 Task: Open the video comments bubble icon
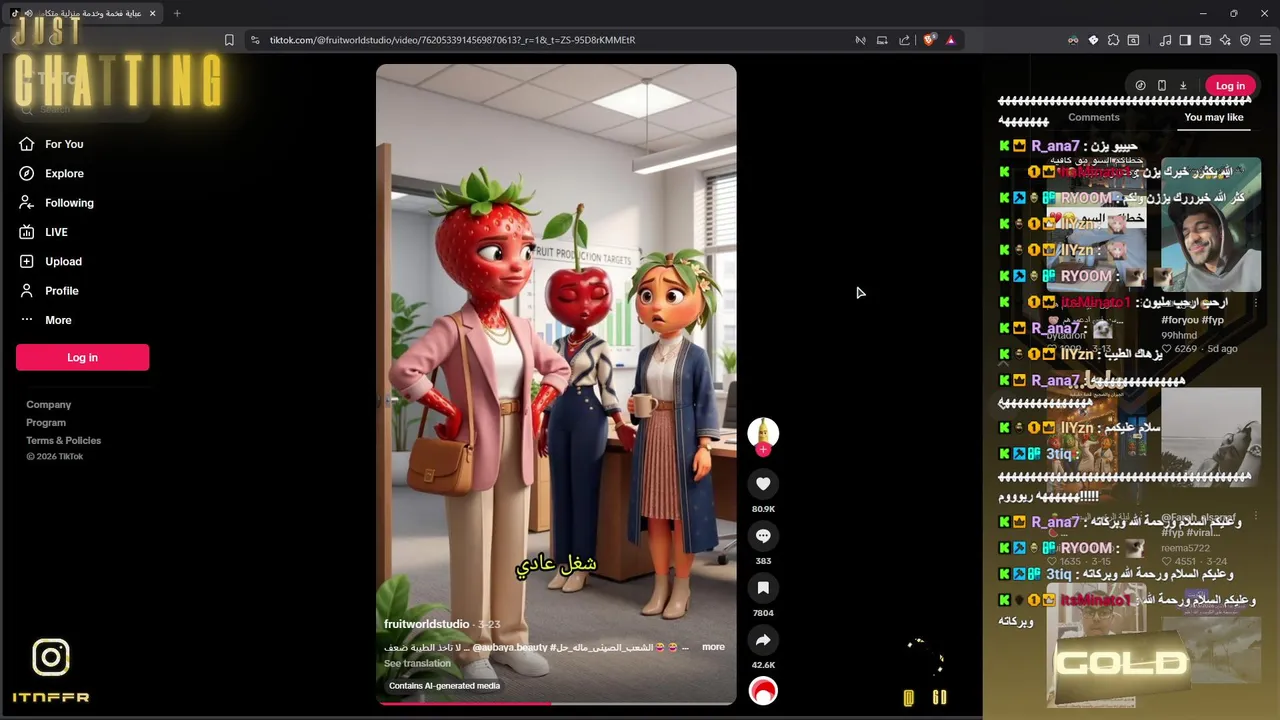pyautogui.click(x=763, y=536)
